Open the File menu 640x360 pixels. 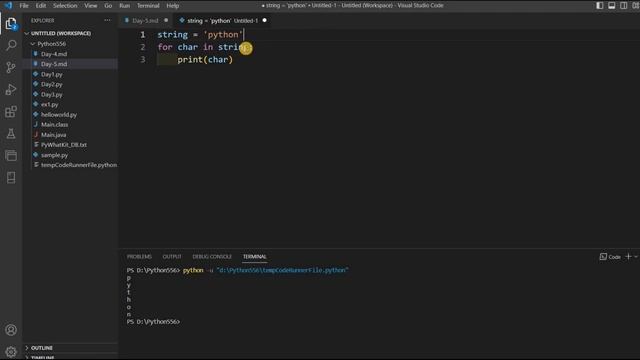24,6
